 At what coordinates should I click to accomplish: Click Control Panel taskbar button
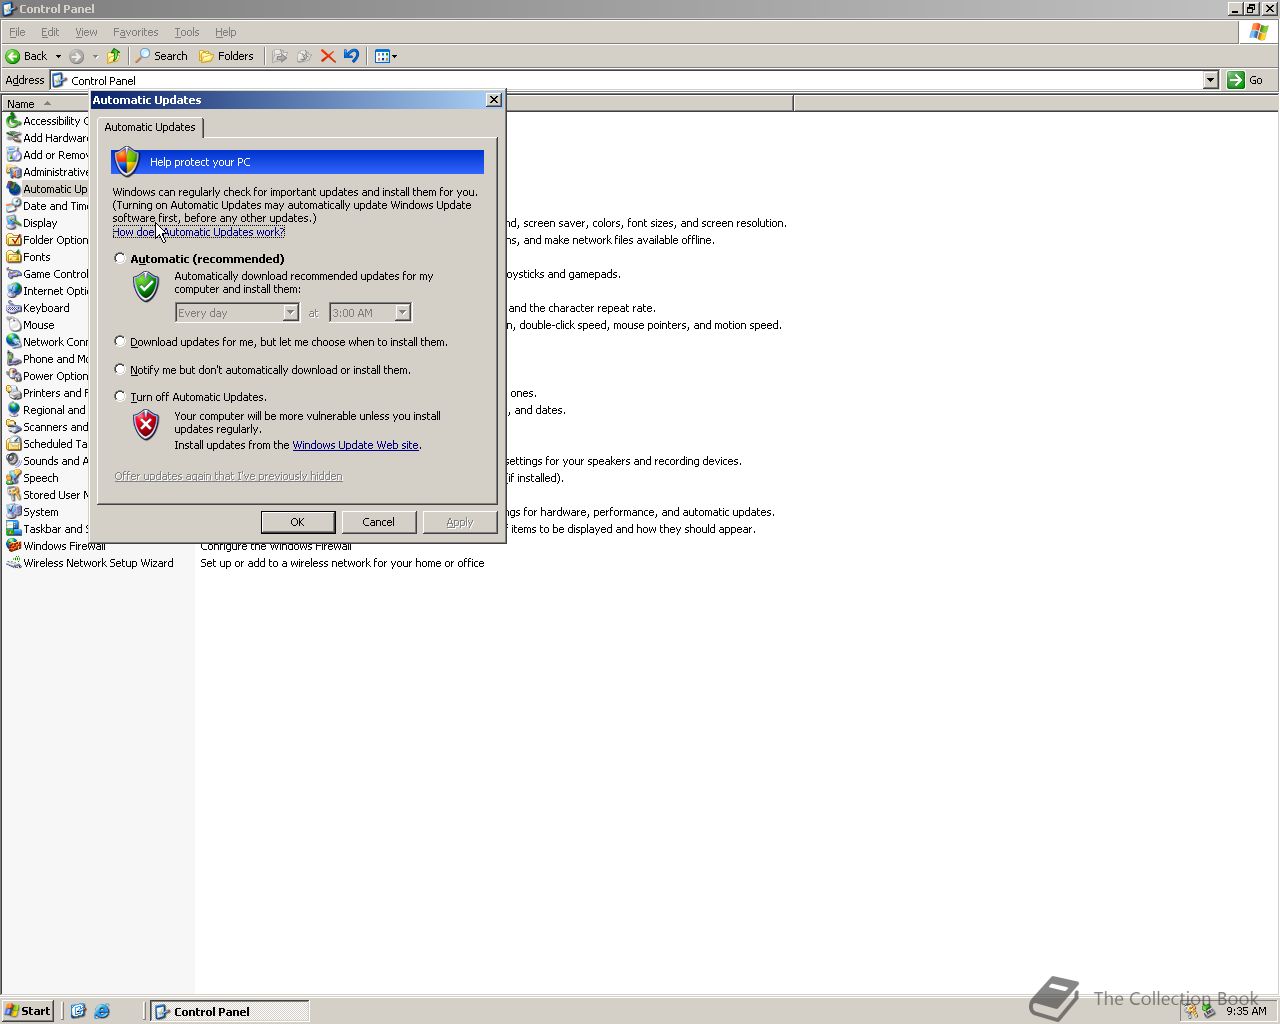click(x=230, y=1011)
